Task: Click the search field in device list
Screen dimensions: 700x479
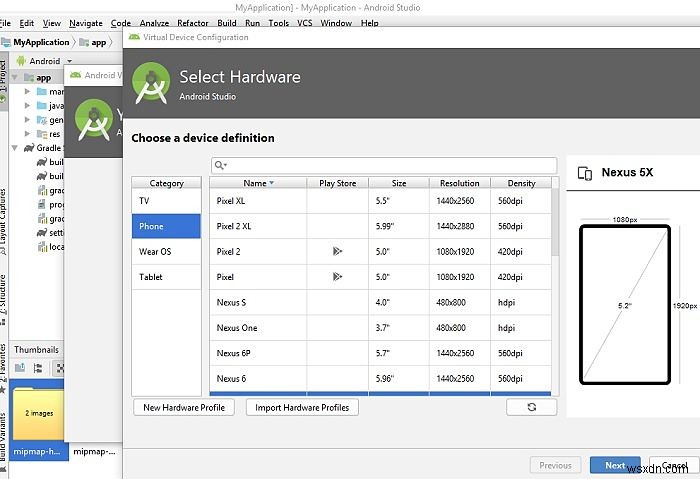Action: pyautogui.click(x=384, y=165)
